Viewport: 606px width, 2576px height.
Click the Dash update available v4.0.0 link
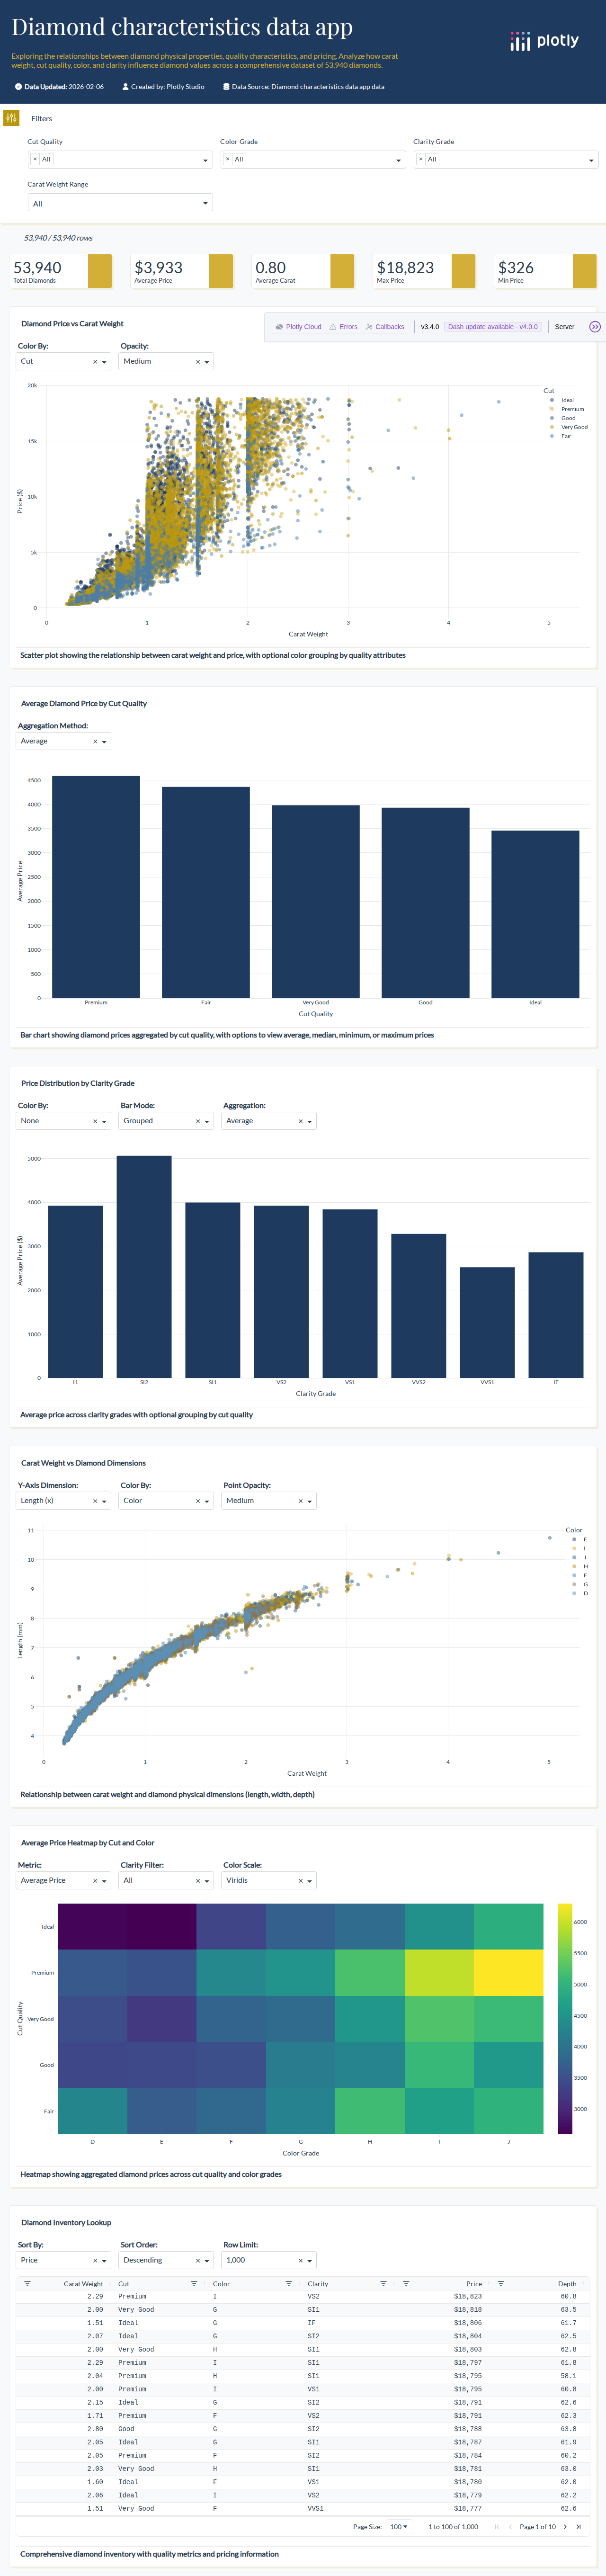click(492, 327)
